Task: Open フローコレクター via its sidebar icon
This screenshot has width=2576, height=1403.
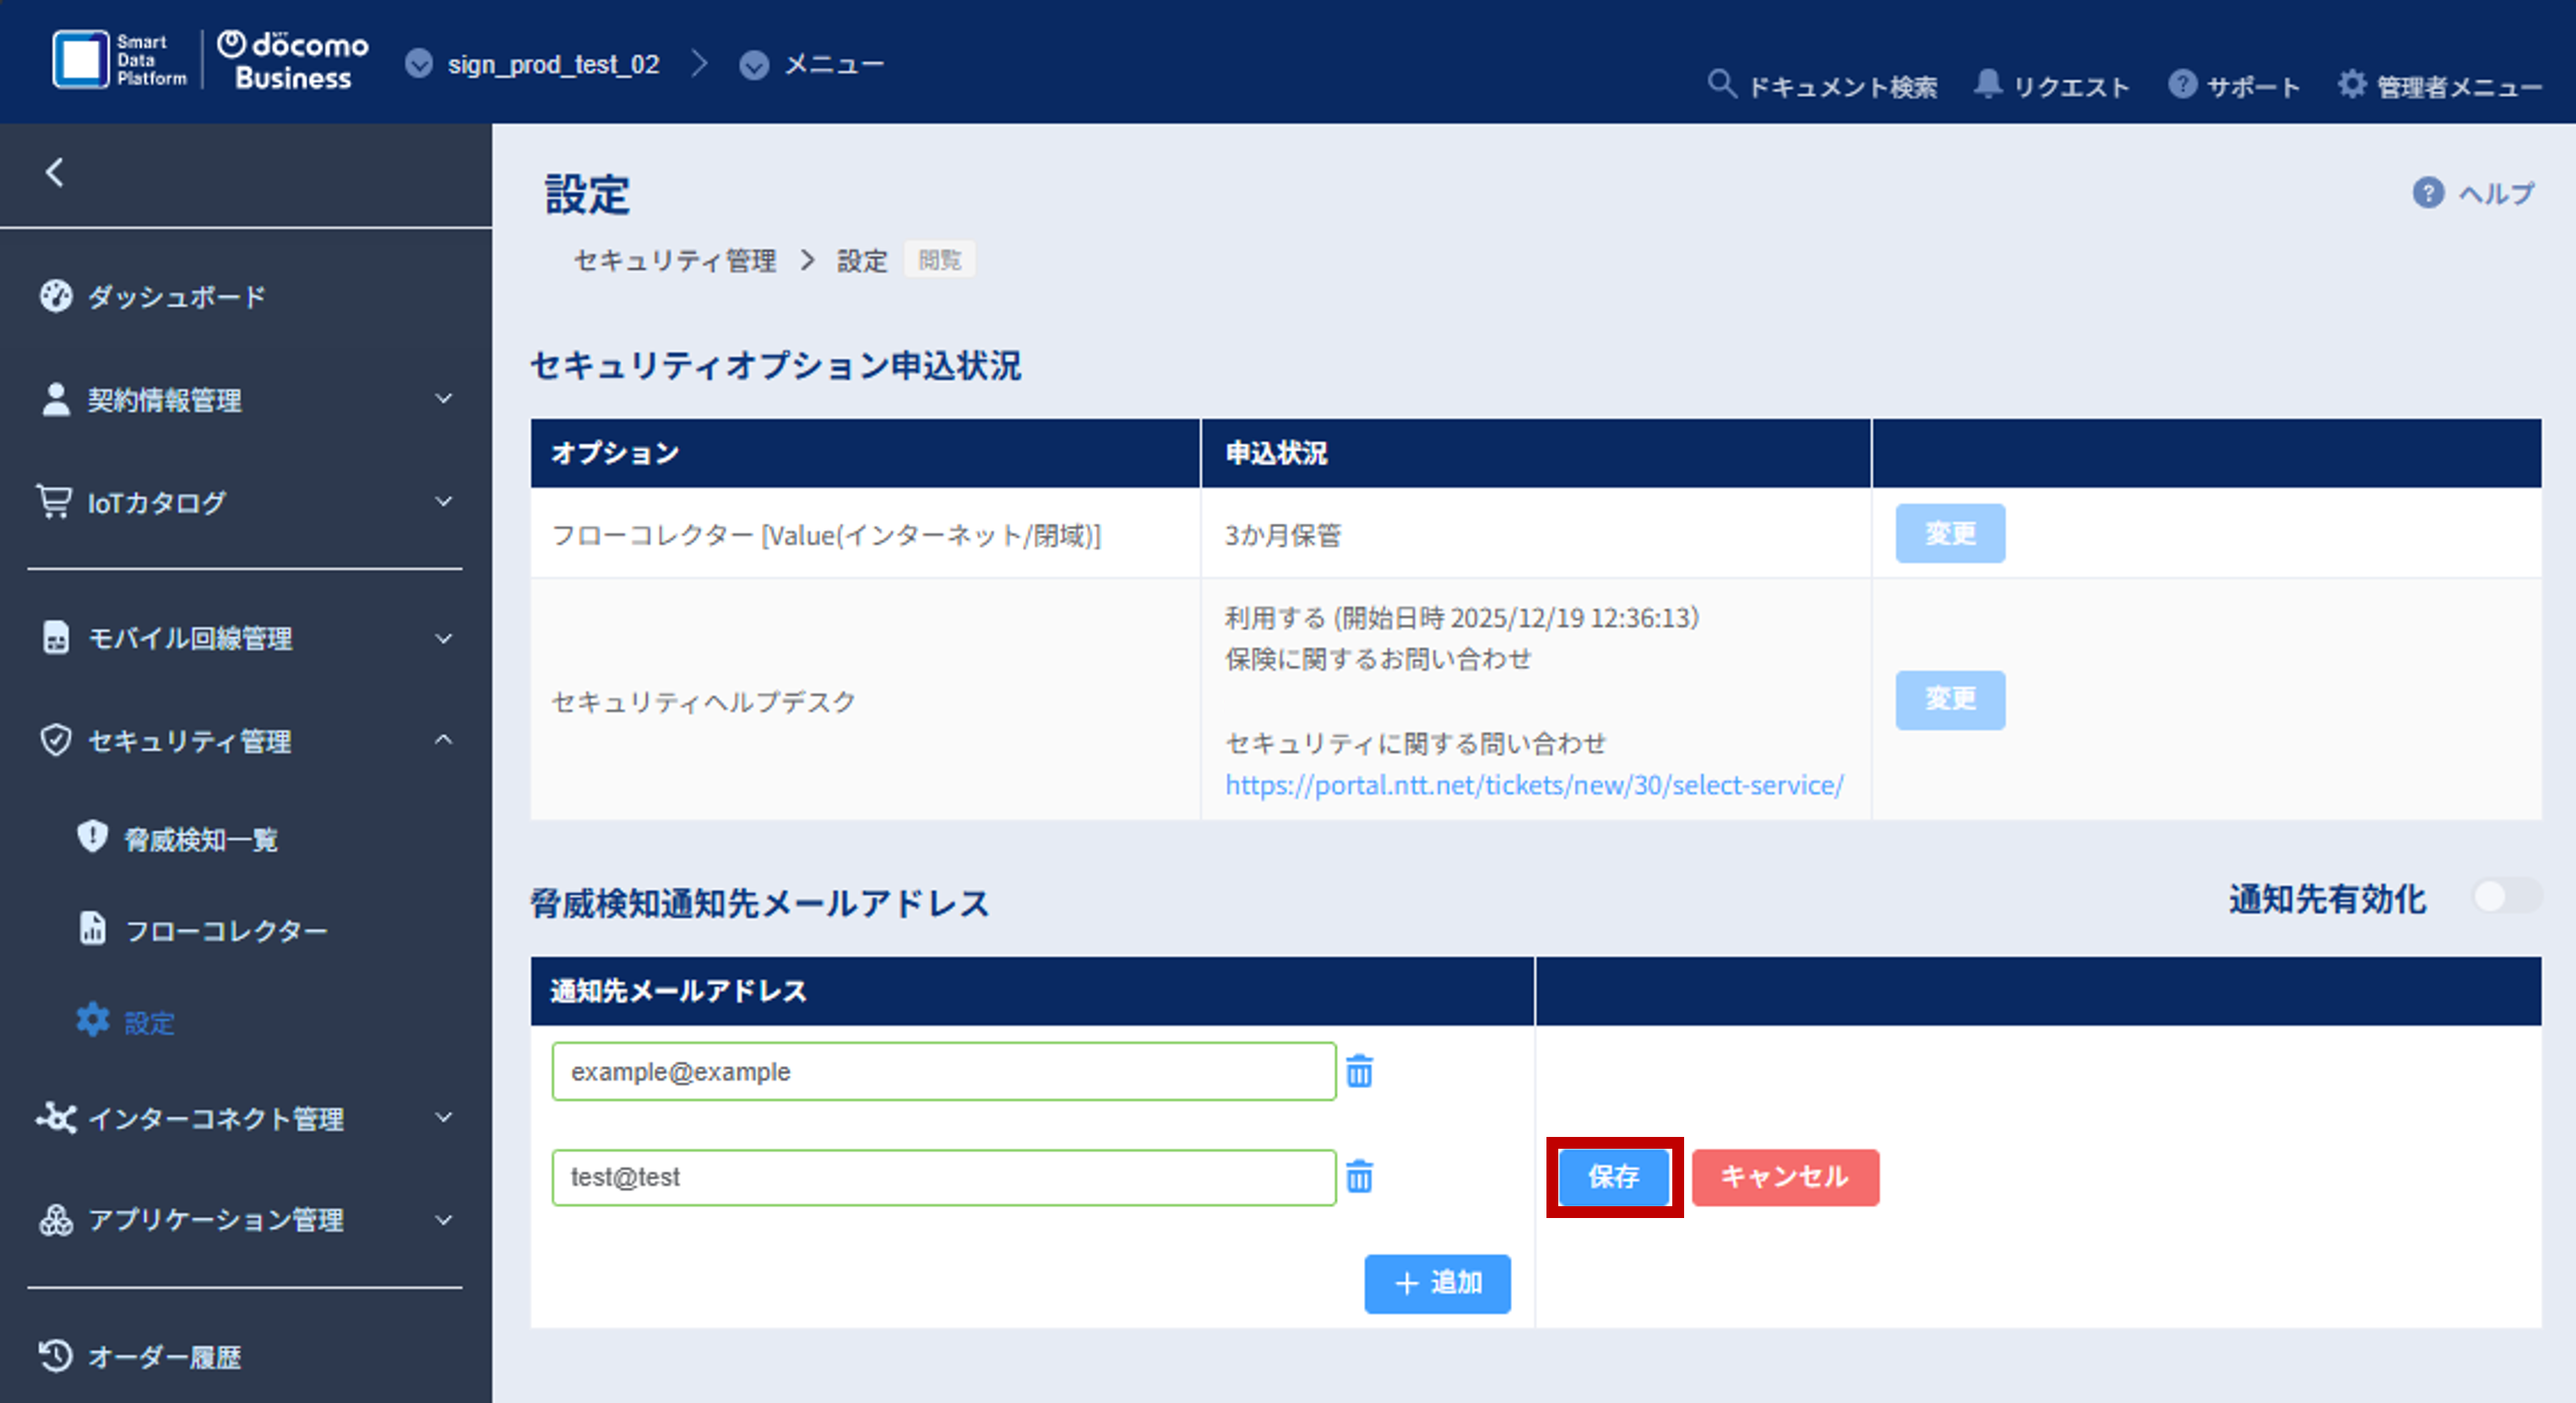Action: pos(91,929)
